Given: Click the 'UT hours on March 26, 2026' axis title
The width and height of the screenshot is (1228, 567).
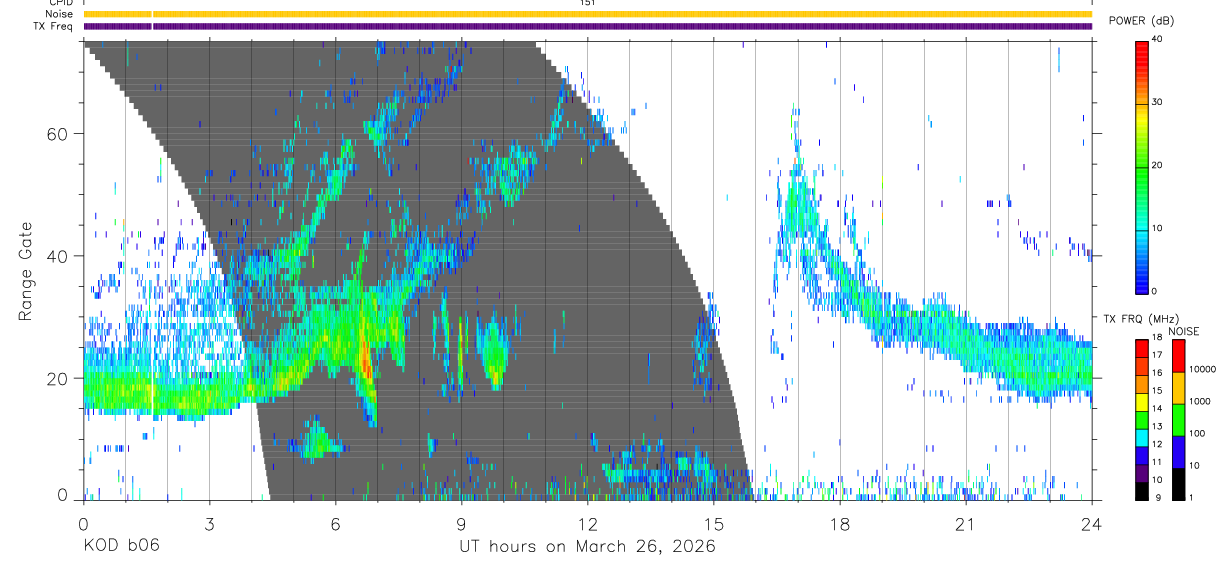Looking at the screenshot, I should [x=587, y=548].
